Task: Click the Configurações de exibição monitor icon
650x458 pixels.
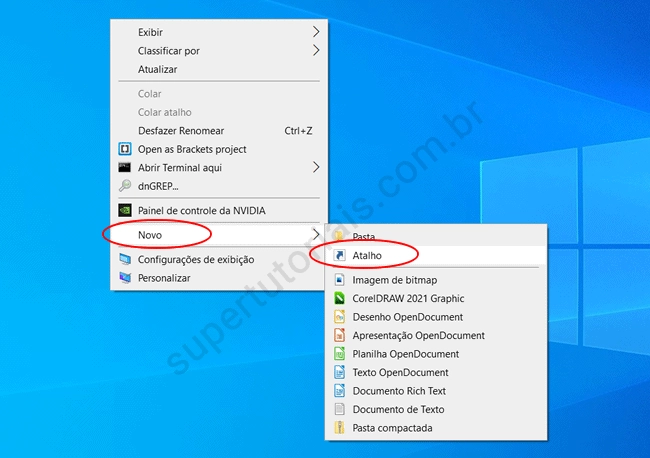Action: (125, 259)
